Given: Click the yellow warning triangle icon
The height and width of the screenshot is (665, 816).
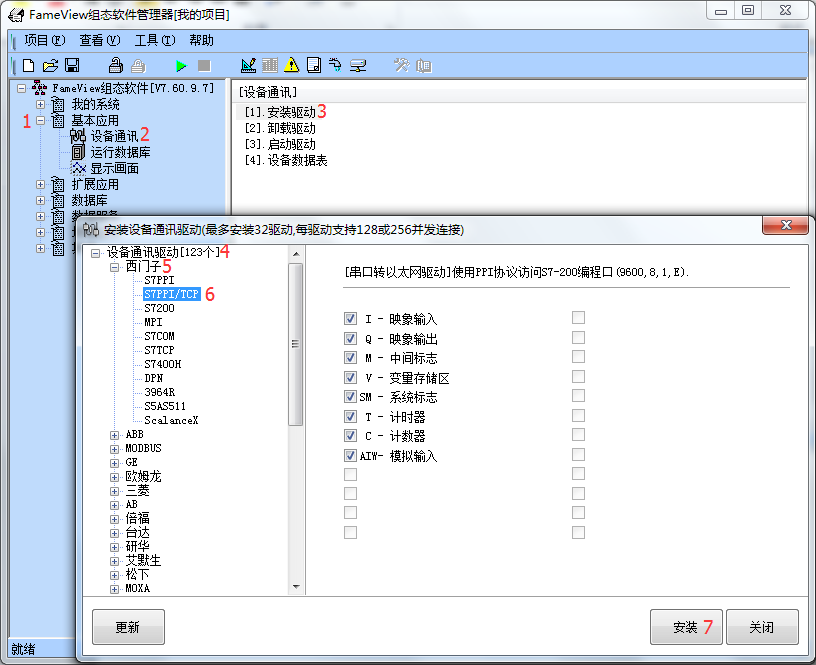Looking at the screenshot, I should pyautogui.click(x=291, y=66).
